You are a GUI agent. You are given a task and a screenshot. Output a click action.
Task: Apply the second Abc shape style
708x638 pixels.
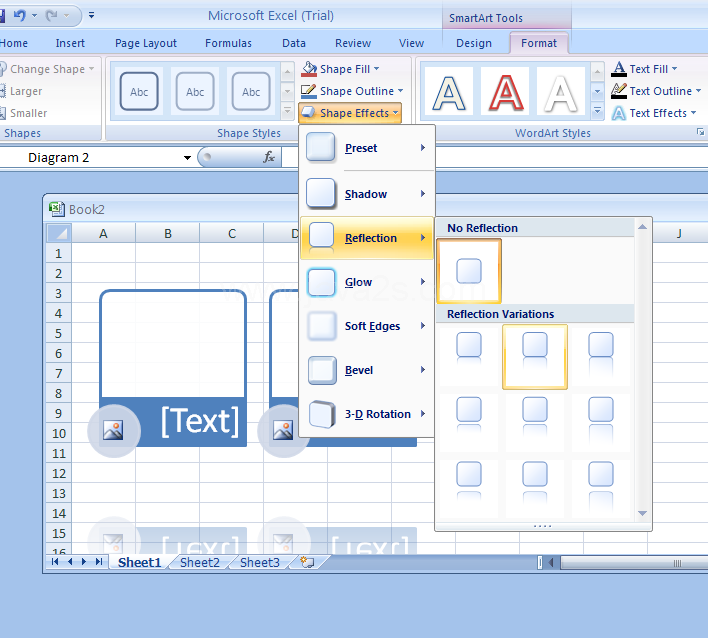tap(195, 92)
